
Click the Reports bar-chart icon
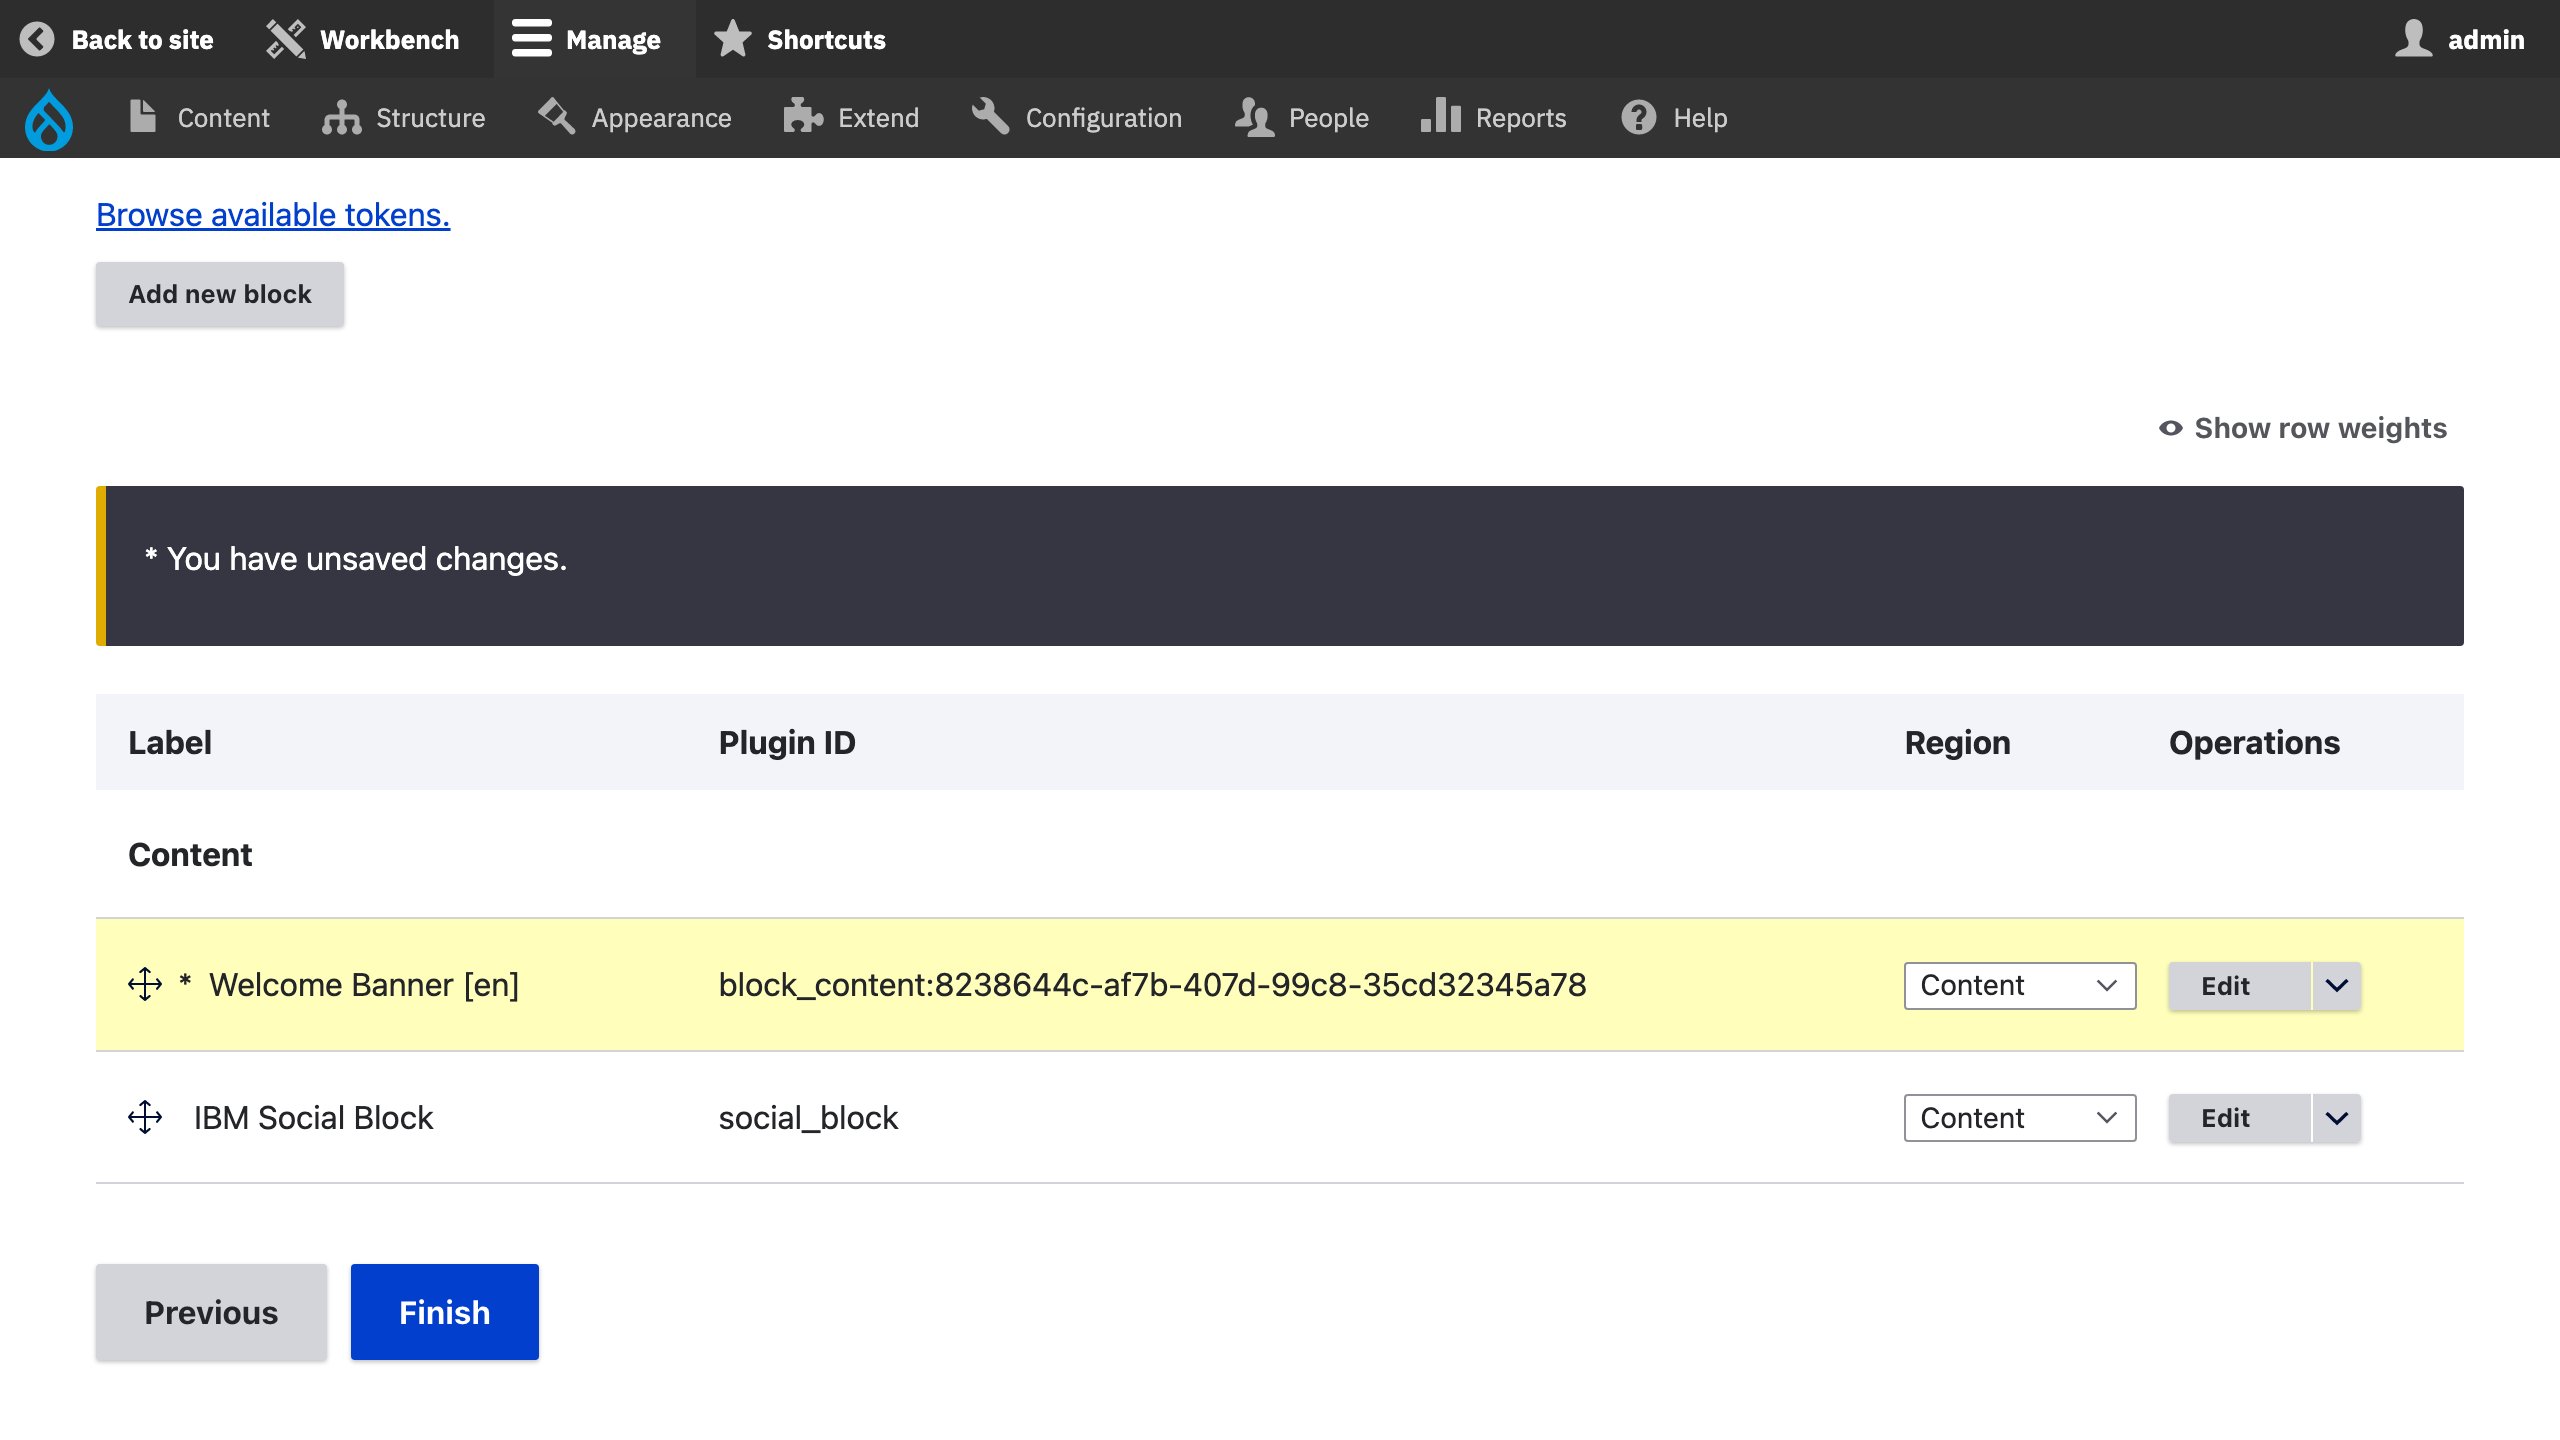point(1438,117)
